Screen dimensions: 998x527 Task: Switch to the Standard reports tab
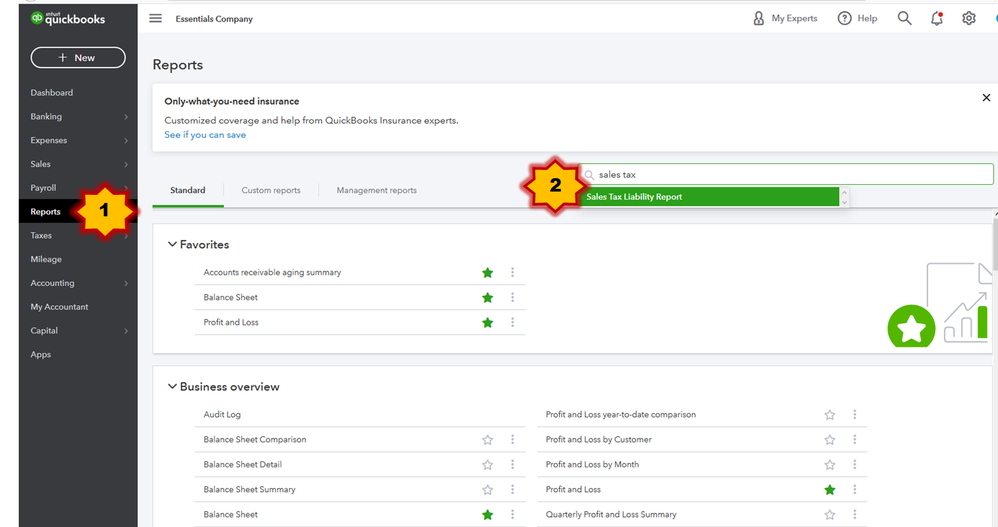188,190
